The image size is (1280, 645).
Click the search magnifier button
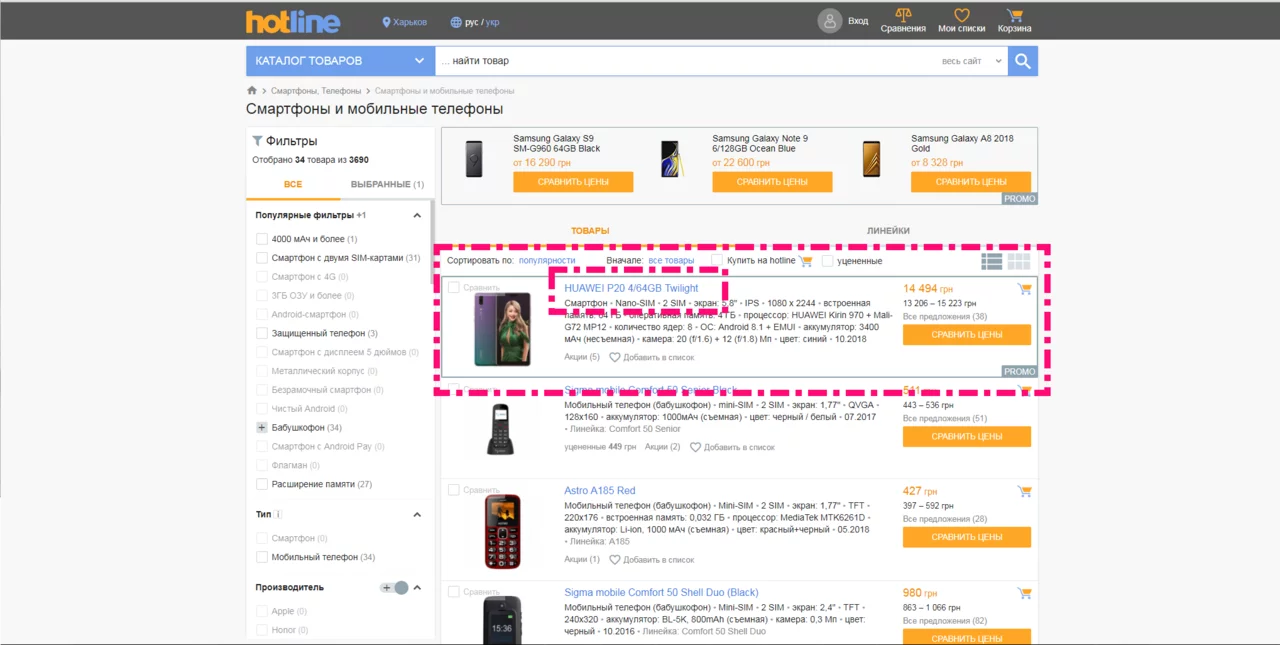click(x=1023, y=61)
